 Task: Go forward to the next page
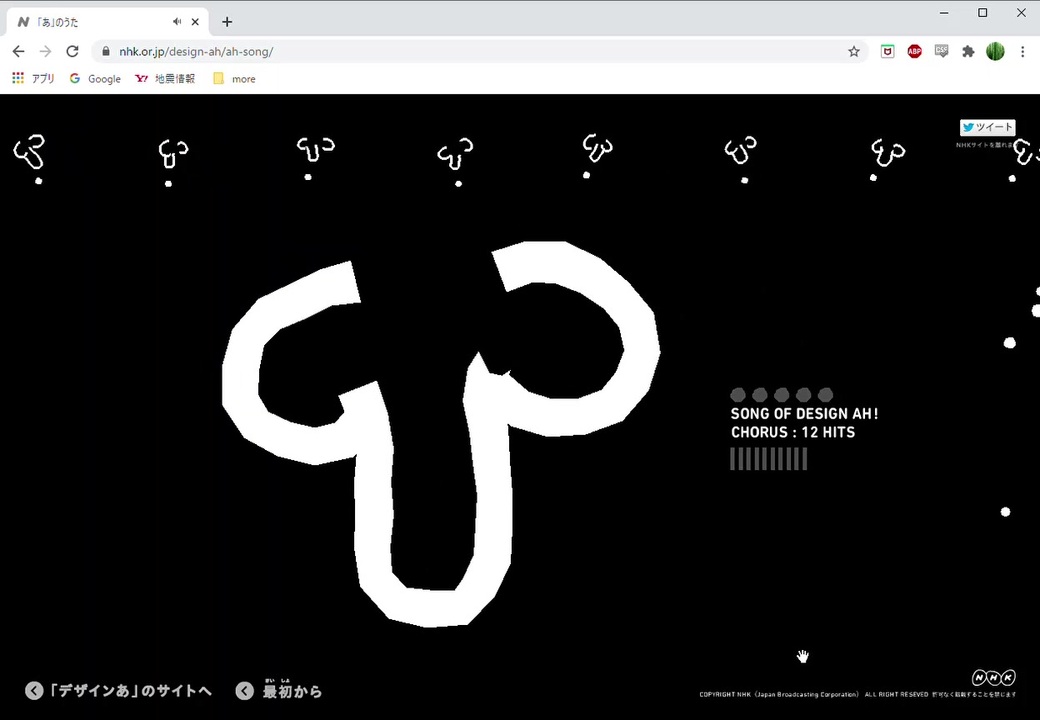[45, 52]
